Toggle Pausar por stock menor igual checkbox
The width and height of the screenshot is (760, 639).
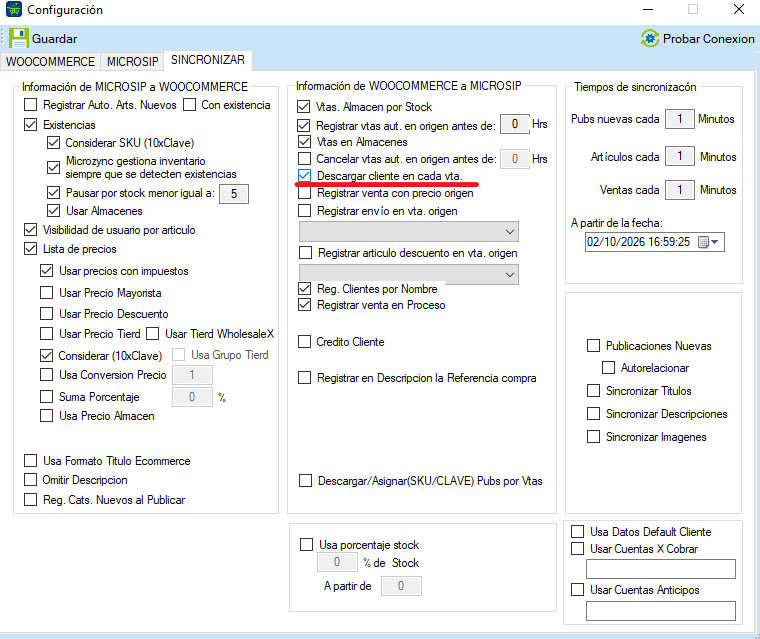[53, 192]
